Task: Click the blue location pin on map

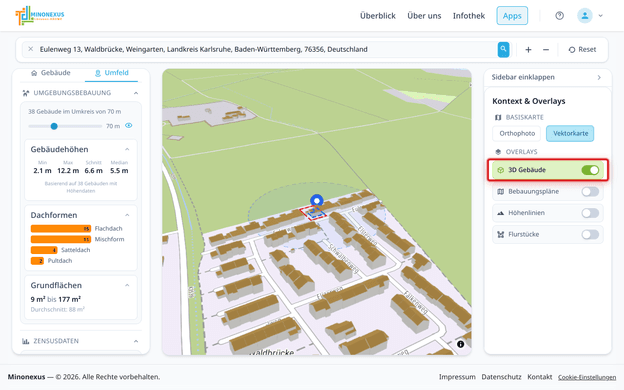Action: coord(316,200)
